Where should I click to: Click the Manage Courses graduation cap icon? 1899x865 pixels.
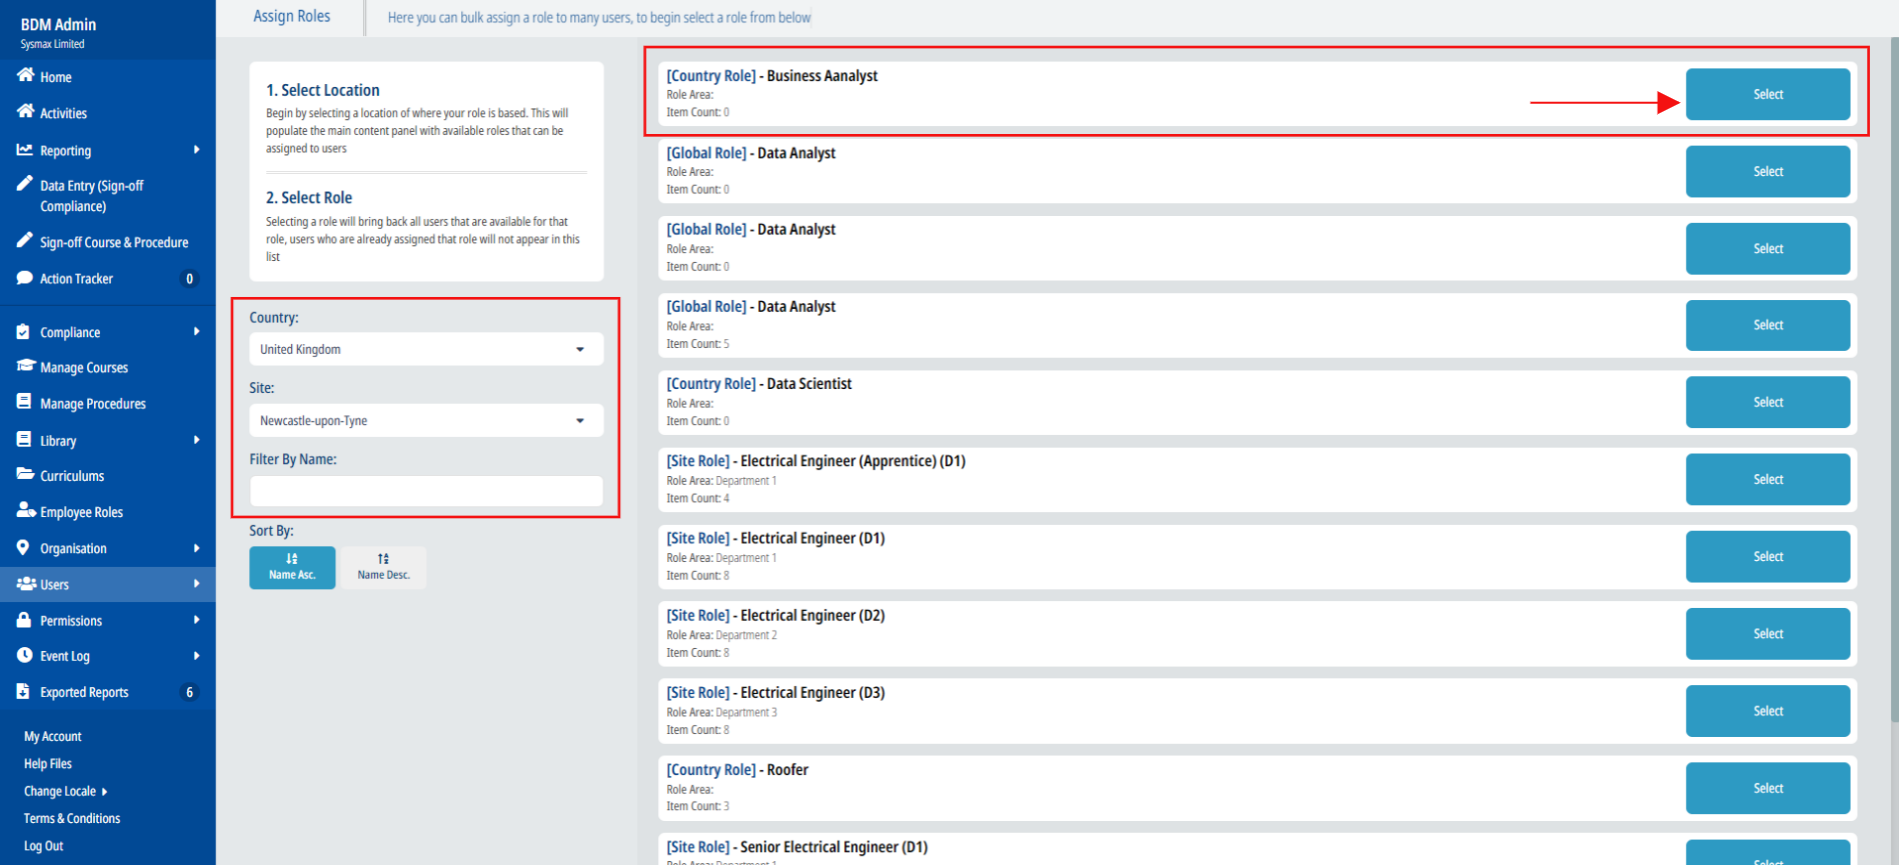tap(25, 366)
